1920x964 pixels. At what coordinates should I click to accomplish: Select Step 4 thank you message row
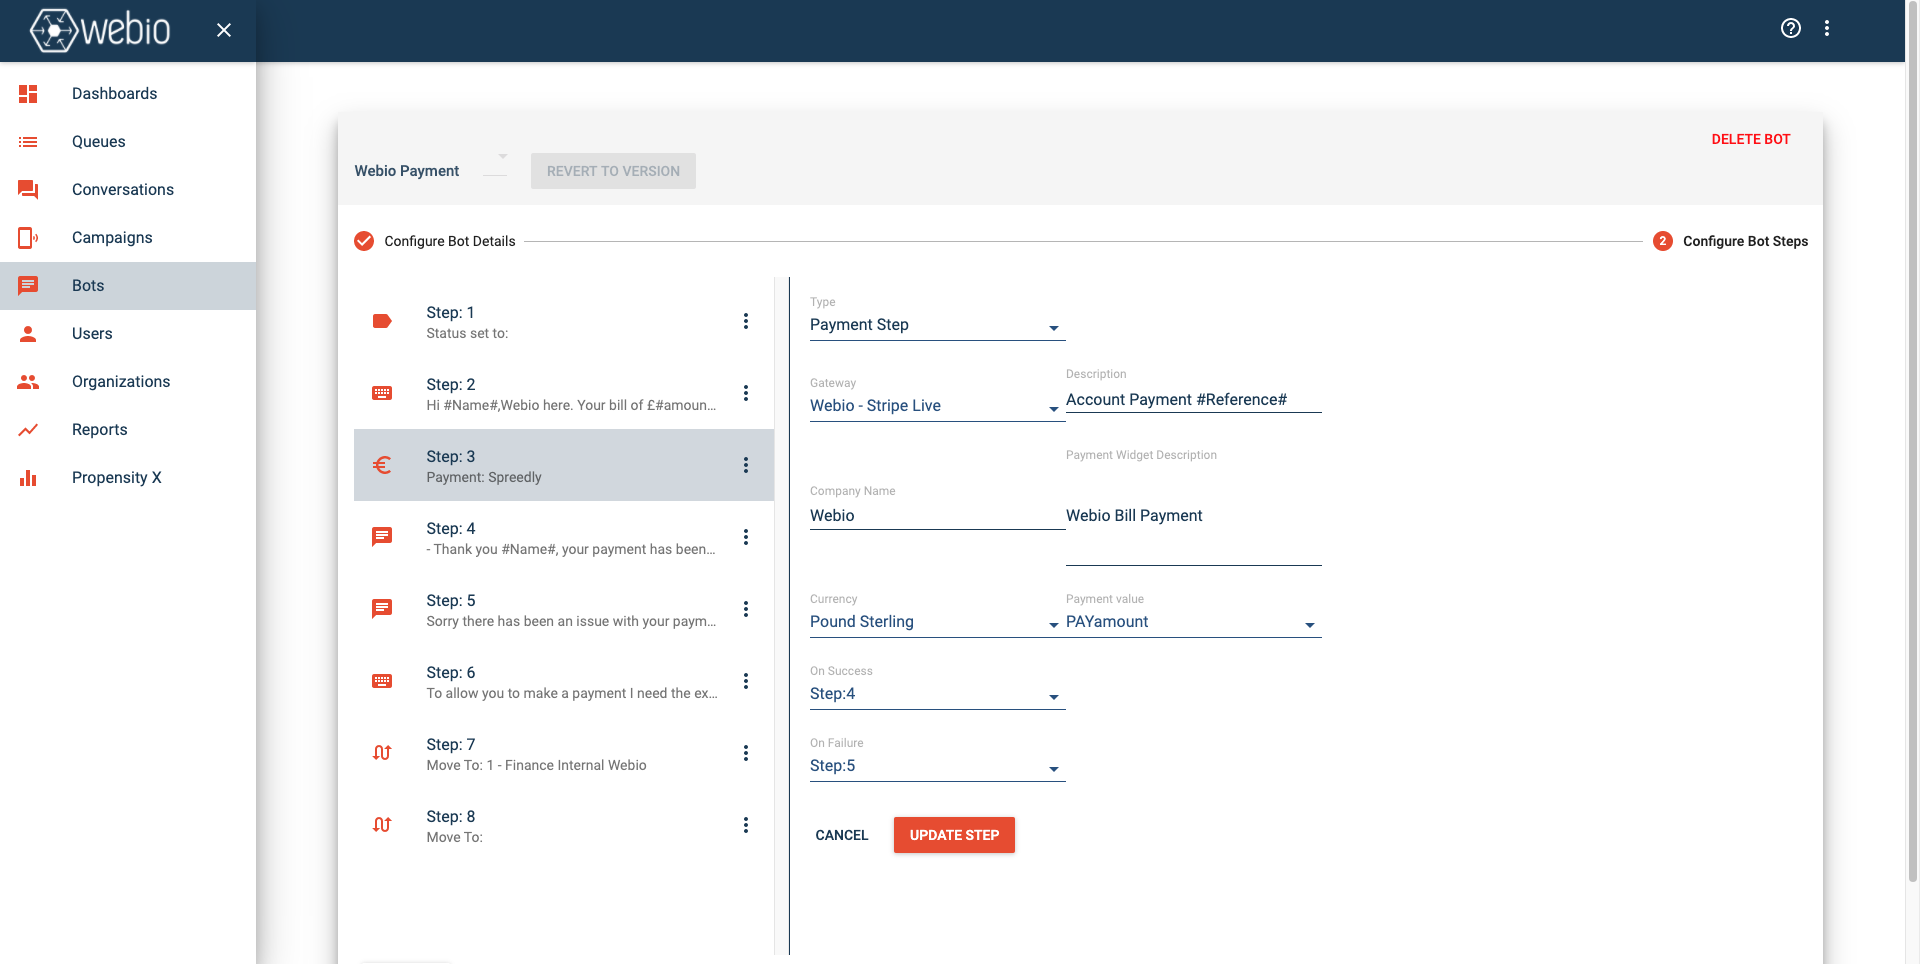(x=564, y=537)
